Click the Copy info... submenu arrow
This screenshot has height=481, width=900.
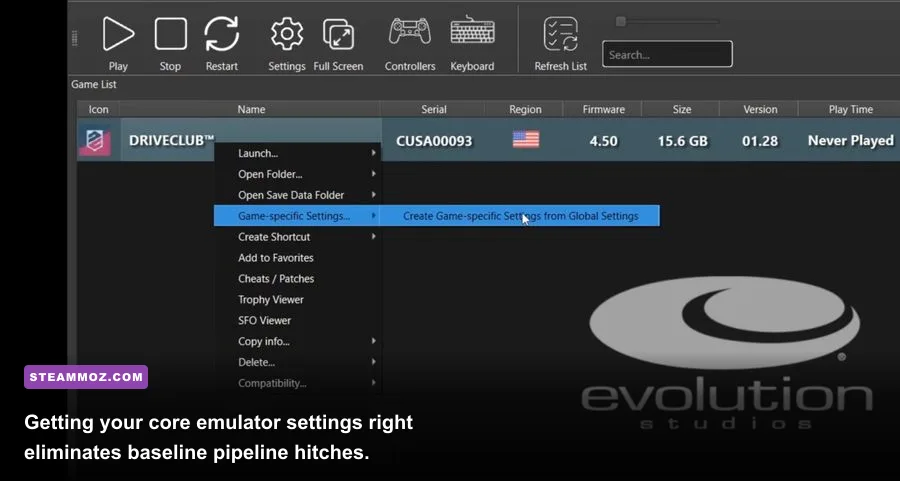coord(374,340)
